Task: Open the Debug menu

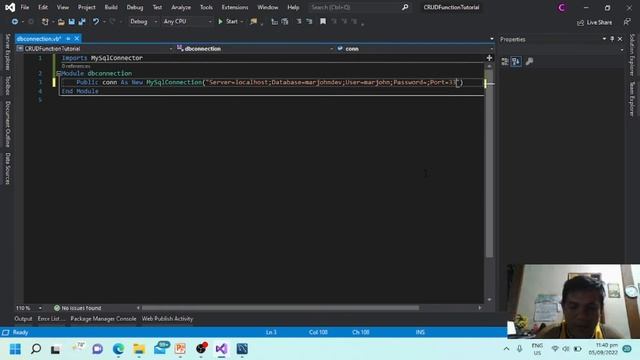Action: coord(135,7)
